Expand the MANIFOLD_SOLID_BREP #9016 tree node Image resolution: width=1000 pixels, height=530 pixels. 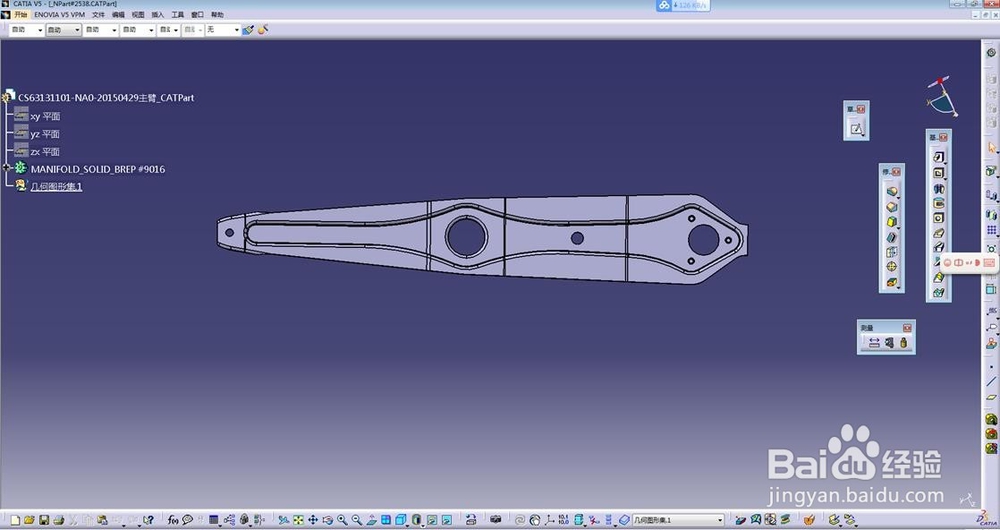[x=6, y=168]
